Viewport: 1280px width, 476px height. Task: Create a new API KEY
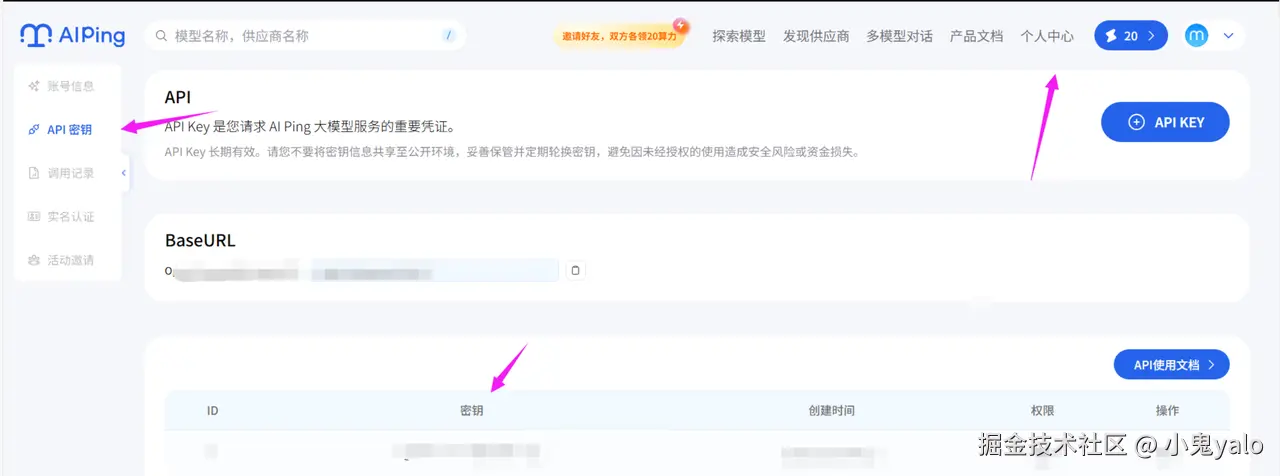pyautogui.click(x=1165, y=122)
